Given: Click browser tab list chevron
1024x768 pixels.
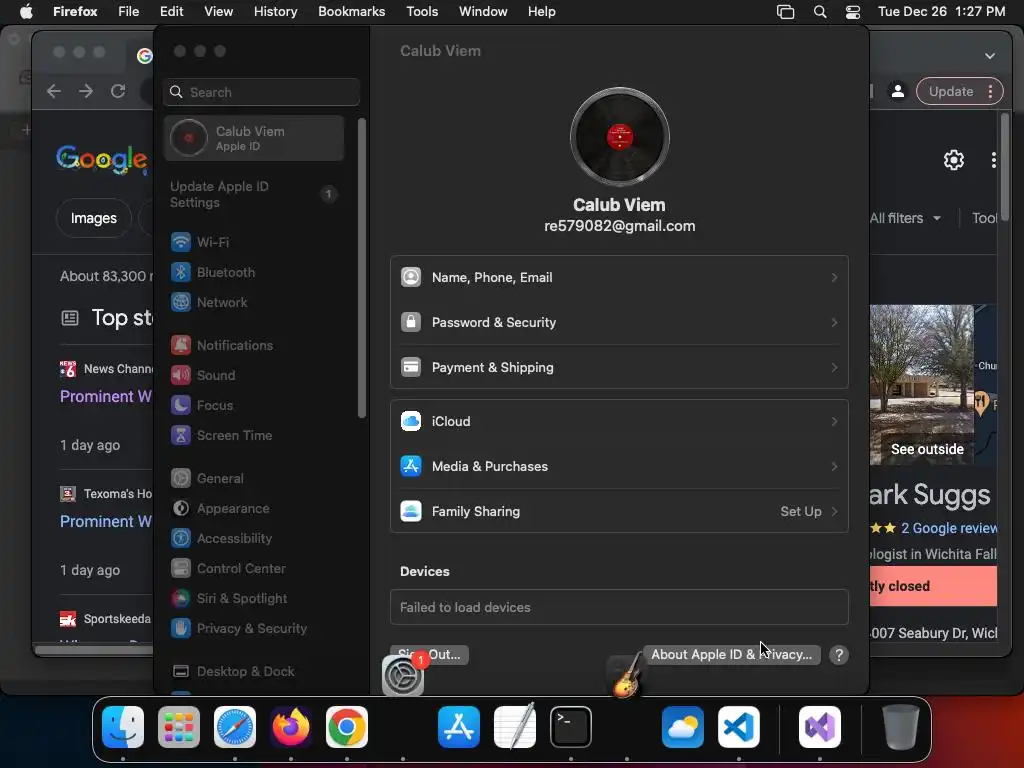Looking at the screenshot, I should 990,56.
